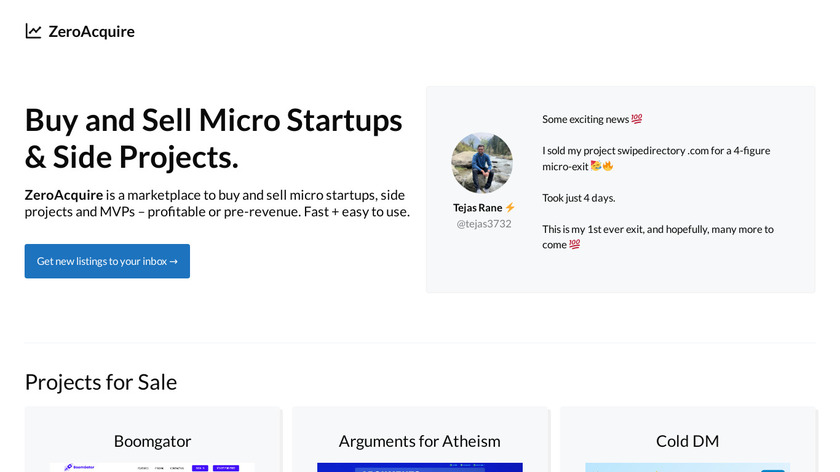Click the Projects for Sale heading
The image size is (840, 472).
(x=101, y=381)
